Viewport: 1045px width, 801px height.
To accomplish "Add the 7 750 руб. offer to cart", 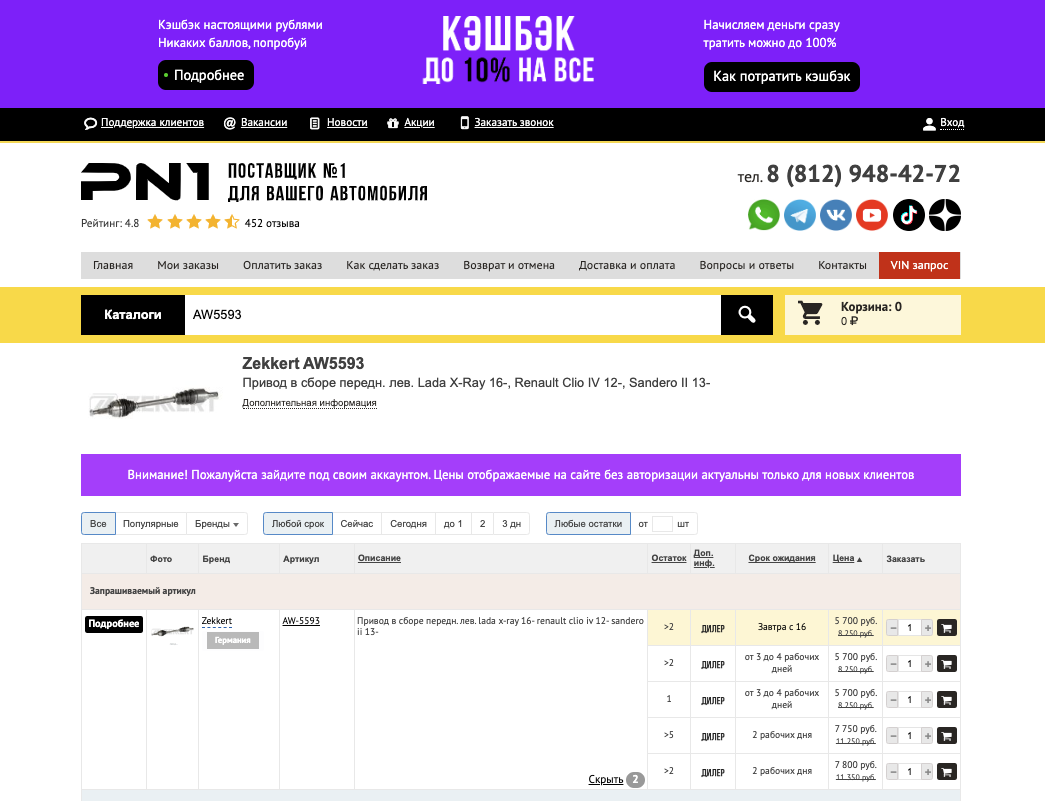I will point(946,736).
